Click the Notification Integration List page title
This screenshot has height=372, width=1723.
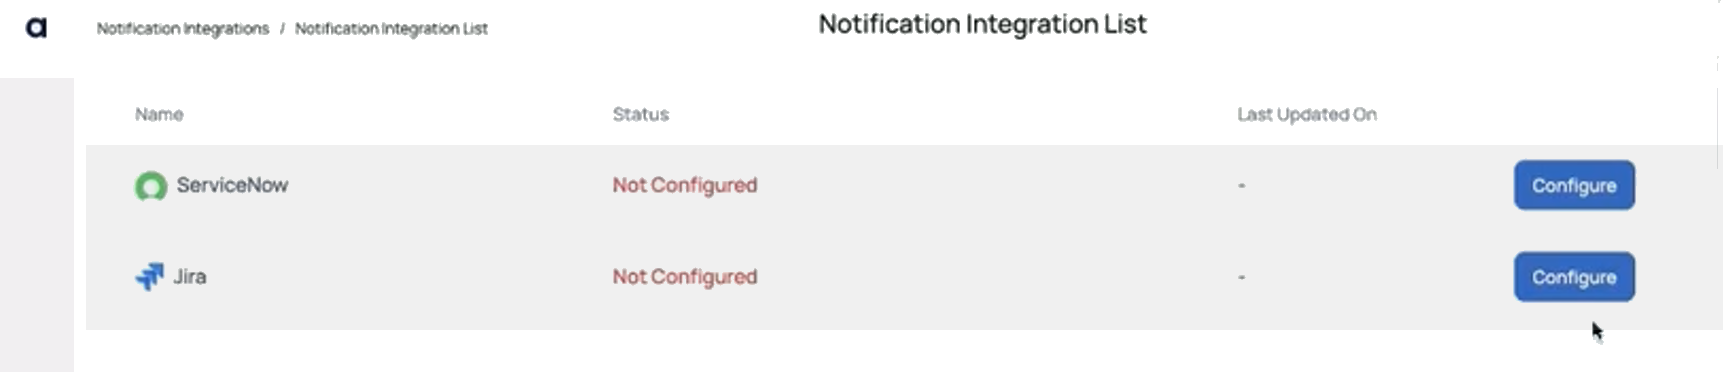[982, 24]
